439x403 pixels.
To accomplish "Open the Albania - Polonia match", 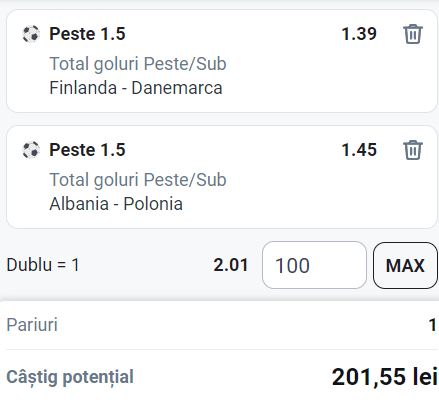I will [x=116, y=204].
